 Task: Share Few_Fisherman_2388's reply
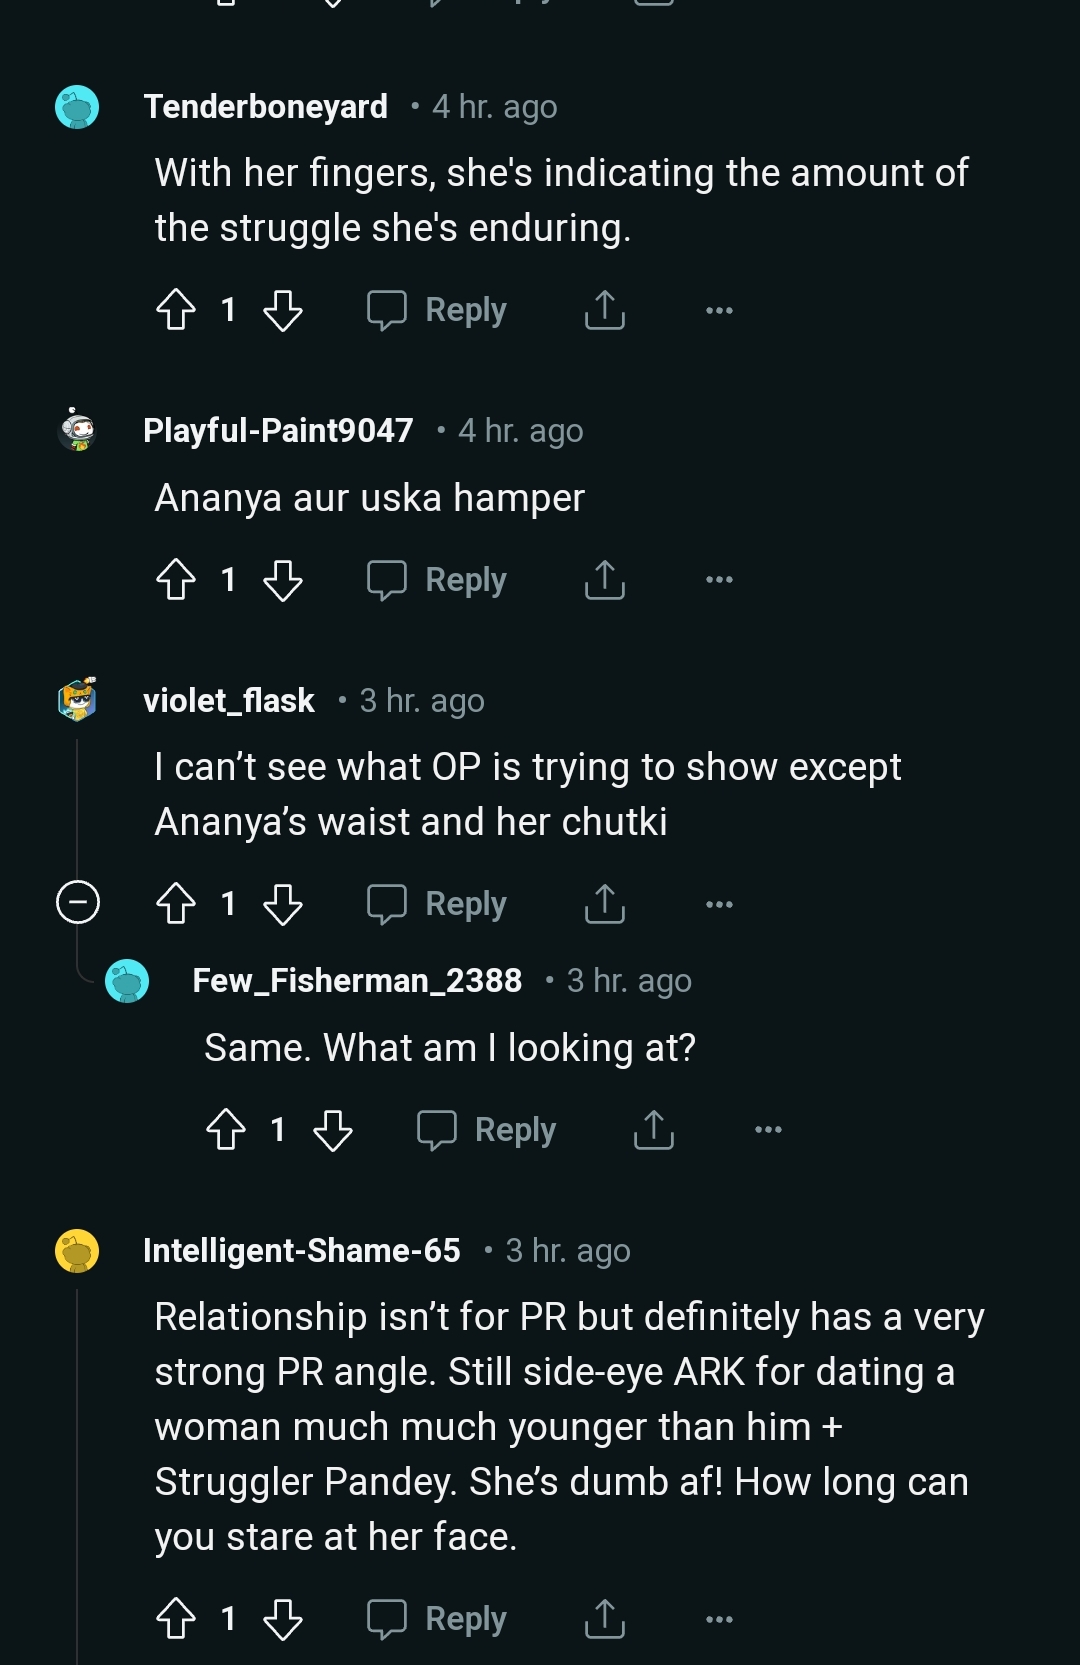pos(654,1130)
